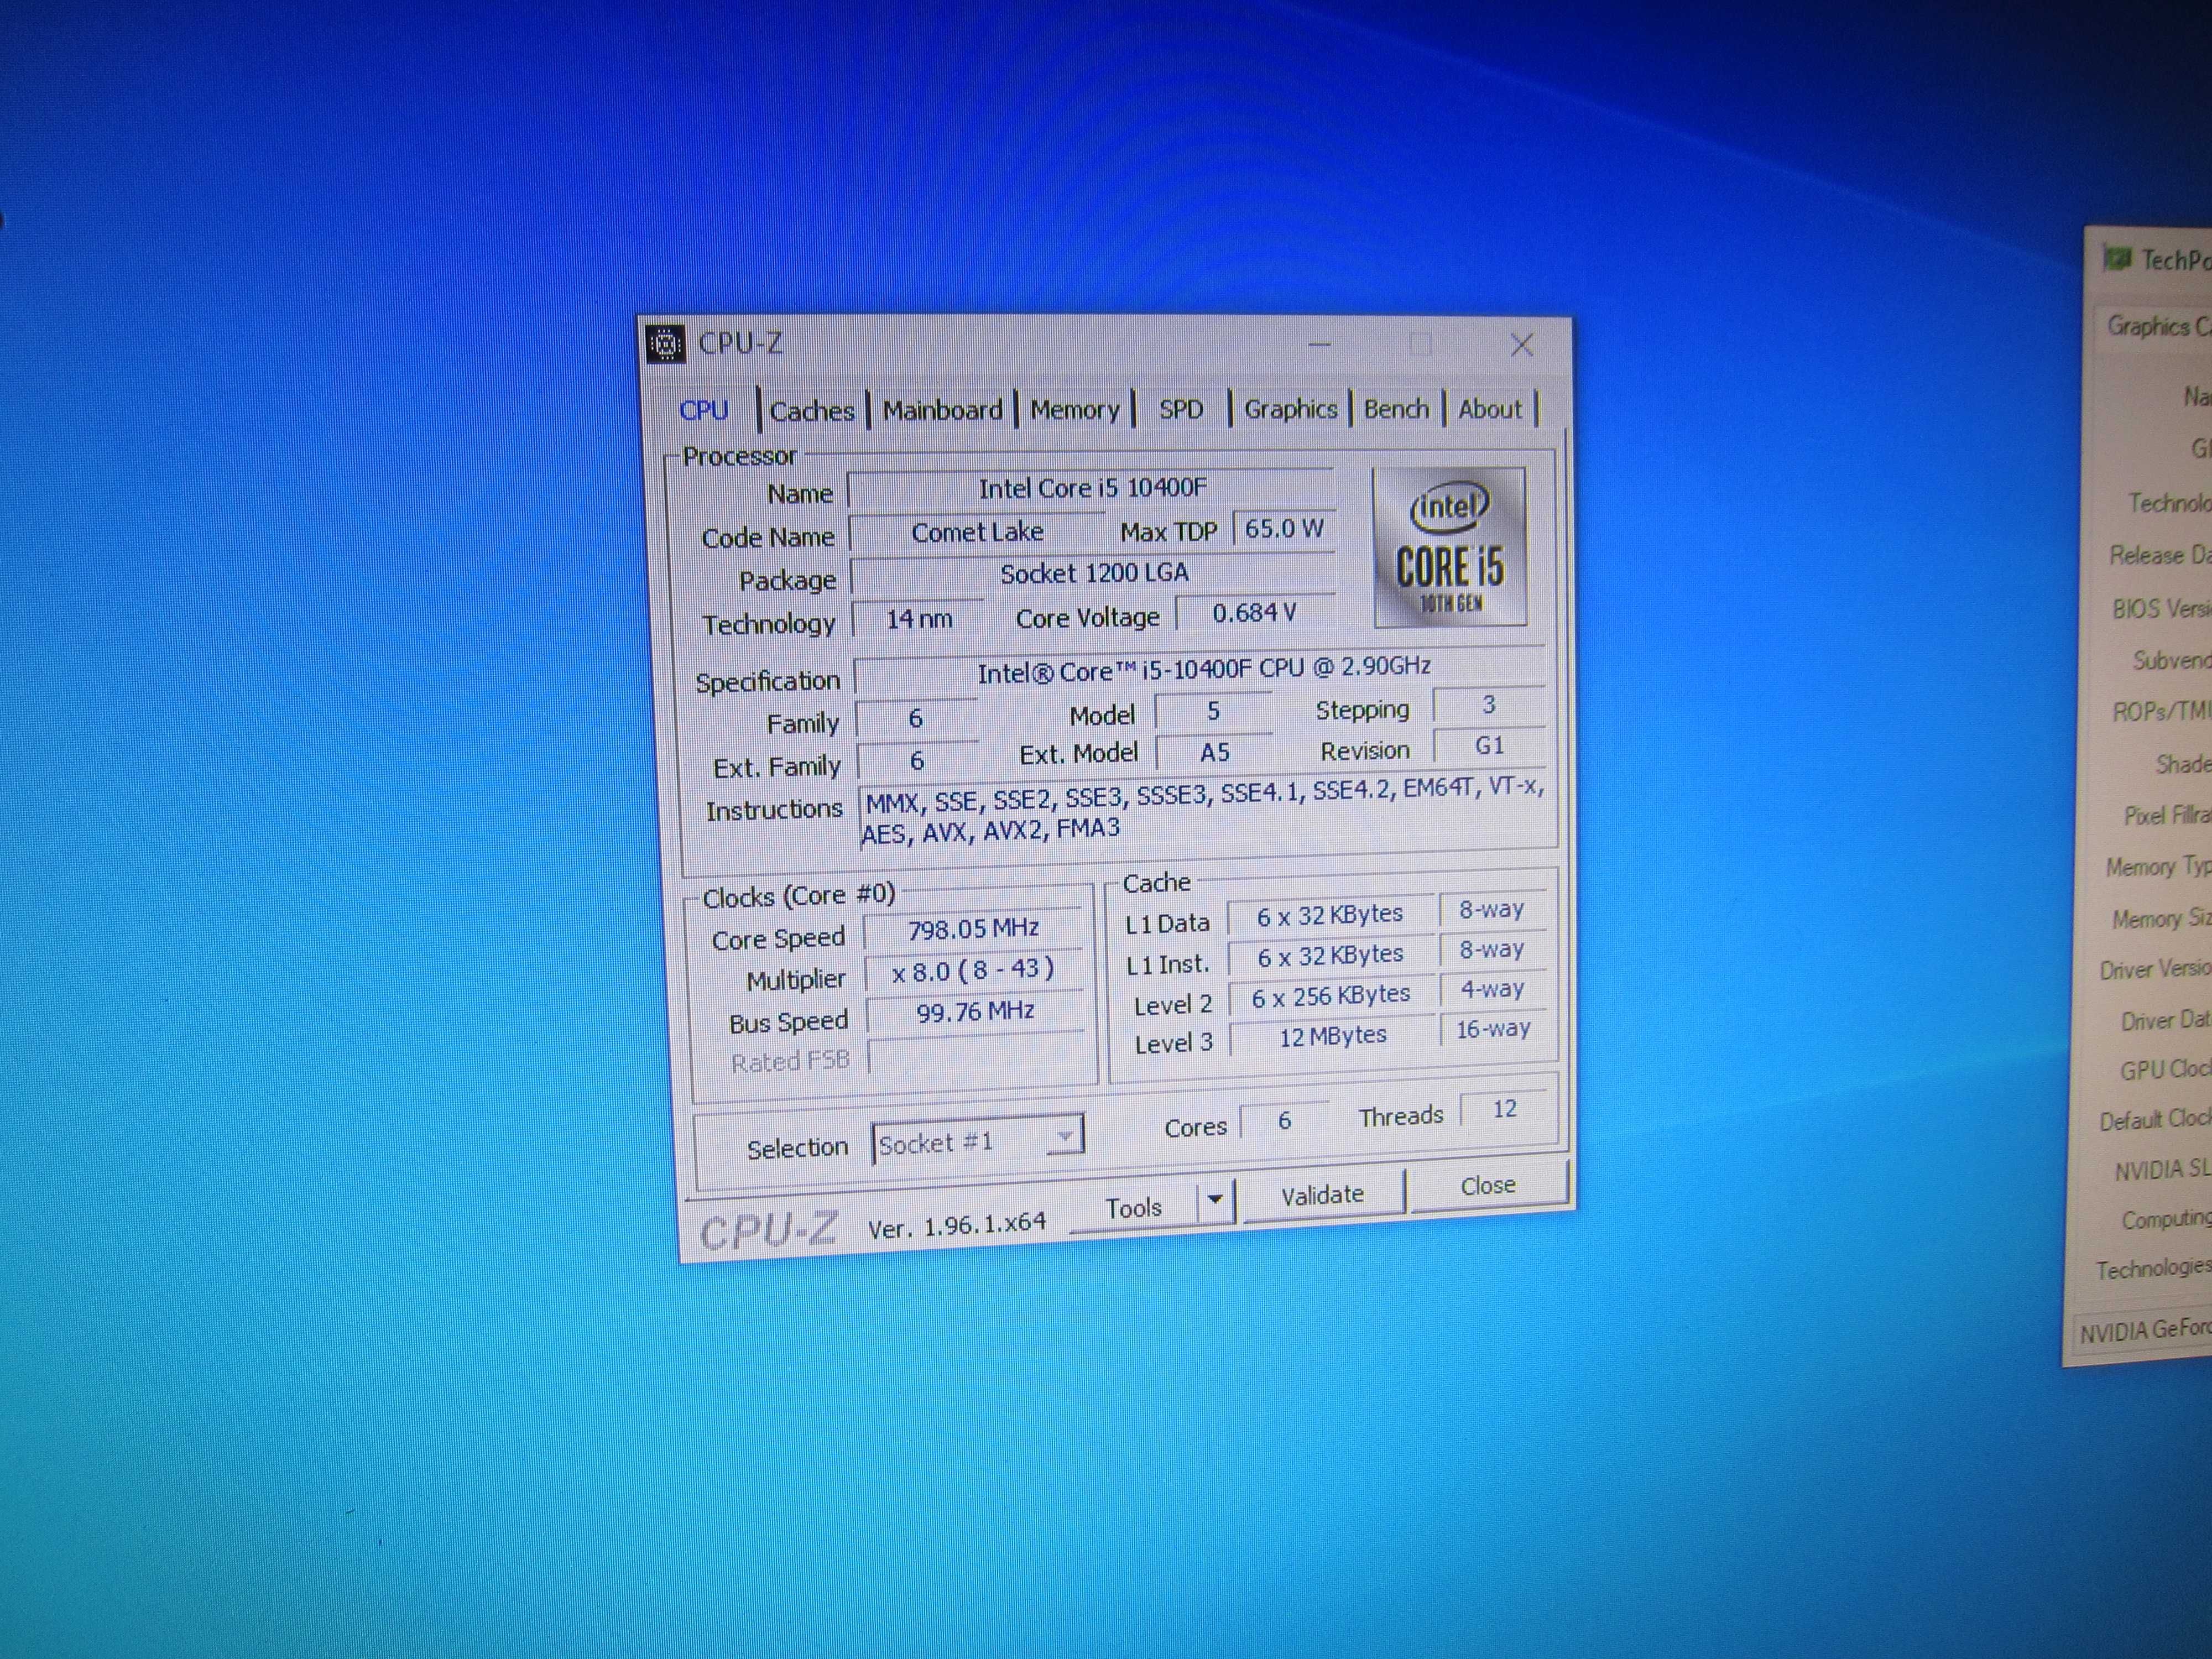Click the Revision value 'G1'
The width and height of the screenshot is (2212, 1659).
tap(1489, 745)
